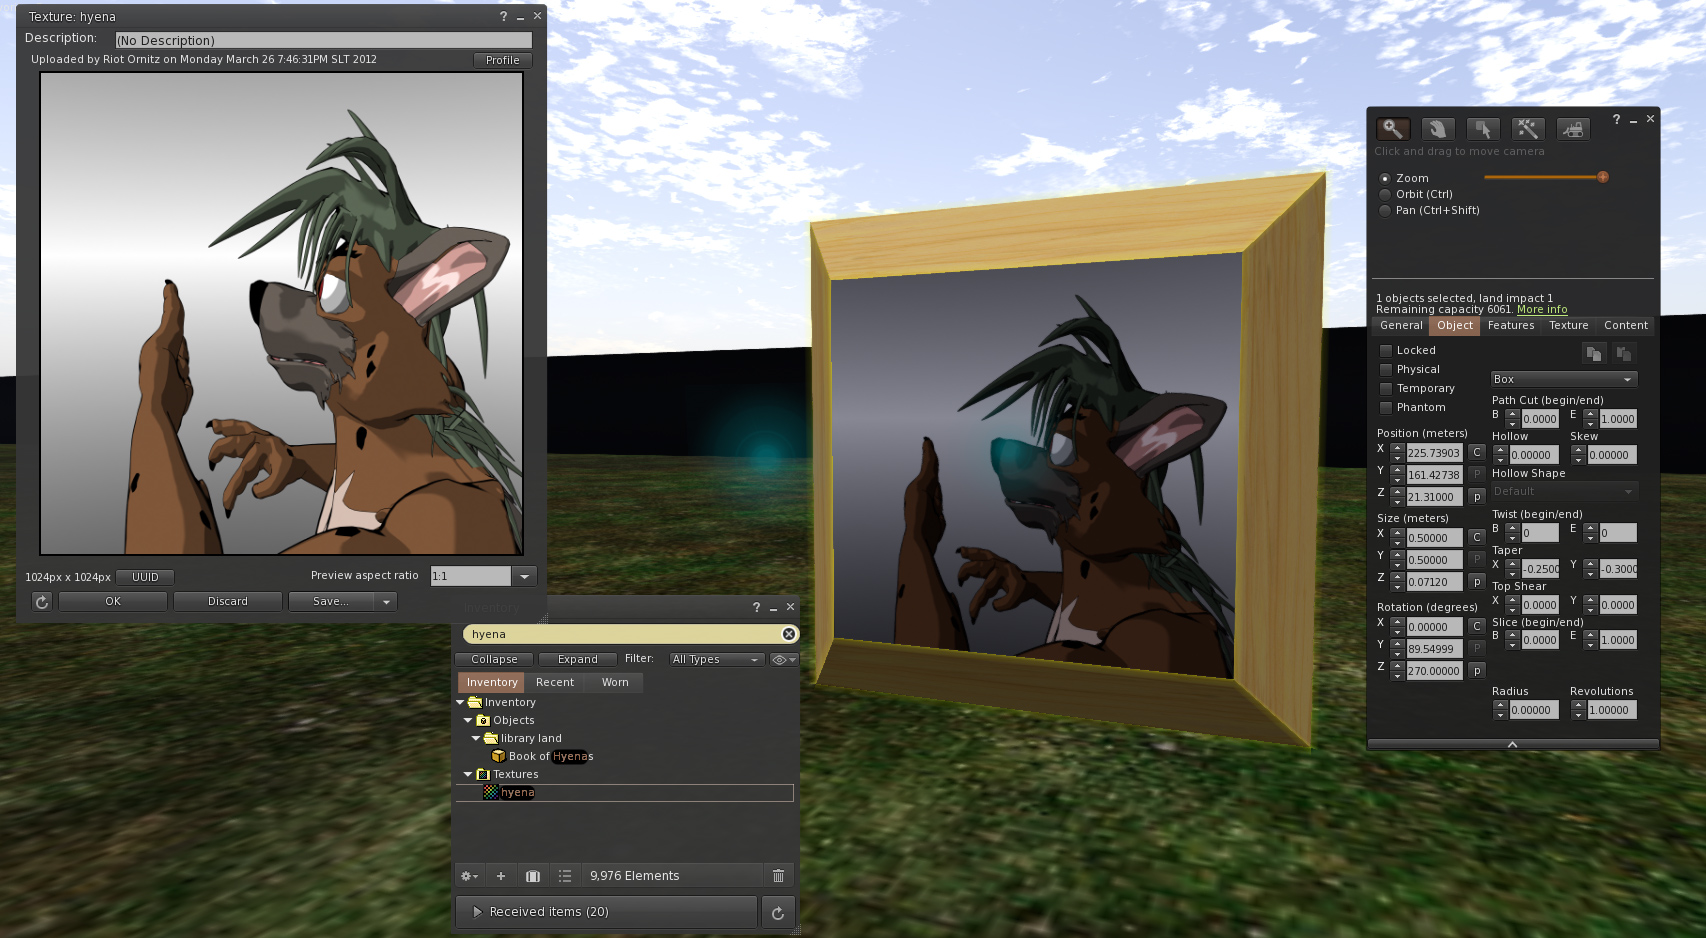This screenshot has height=938, width=1706.
Task: Open the All Types filter dropdown
Action: click(x=717, y=659)
